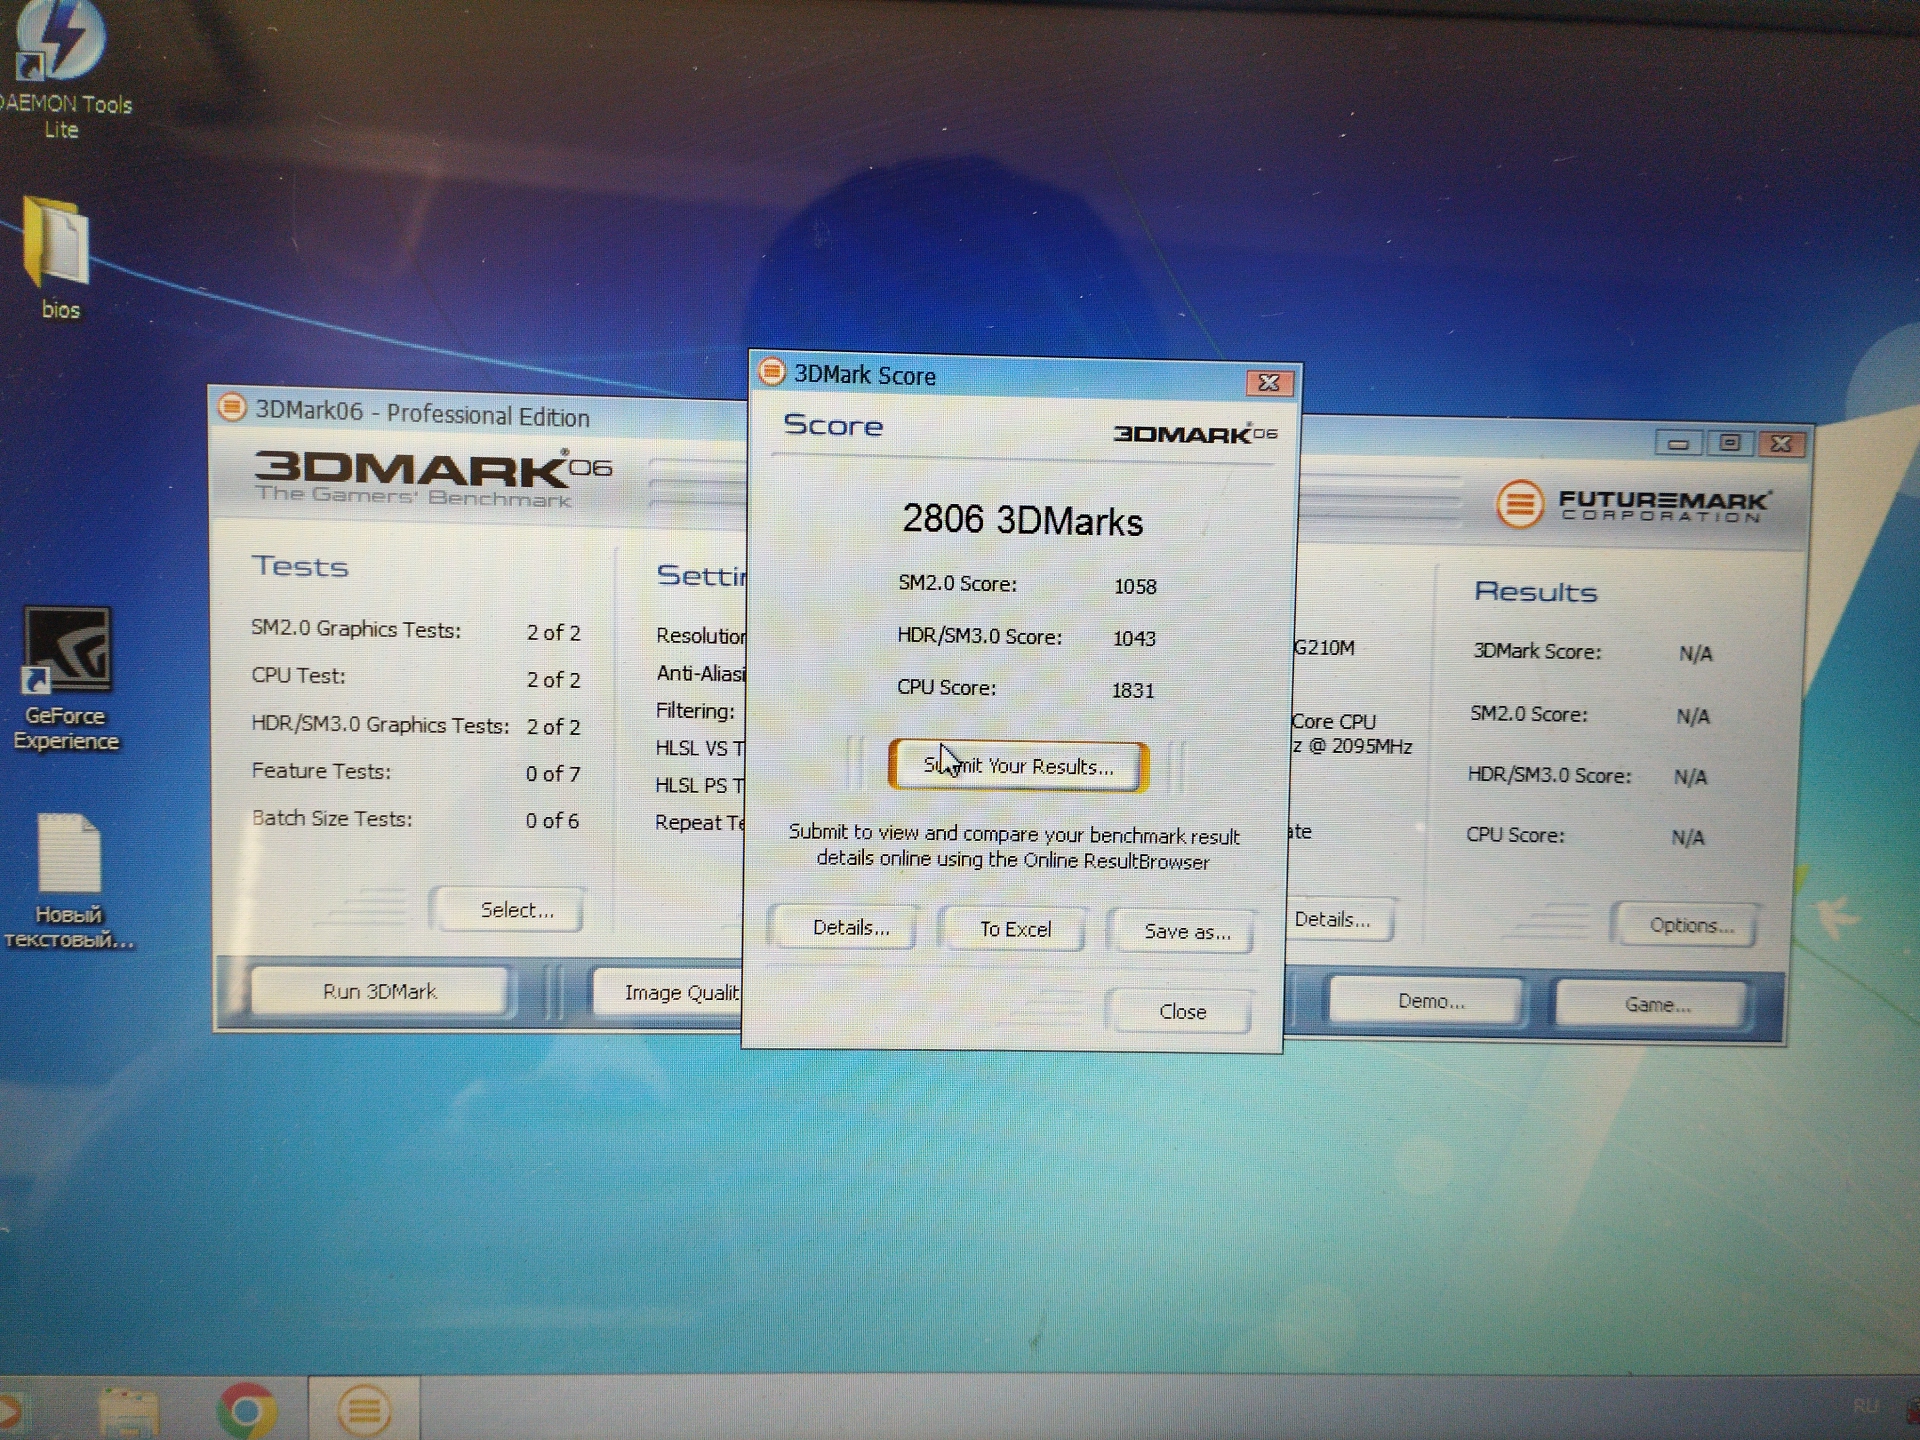Close the 3DMark Score dialog via X
The height and width of the screenshot is (1440, 1920).
pos(1269,382)
